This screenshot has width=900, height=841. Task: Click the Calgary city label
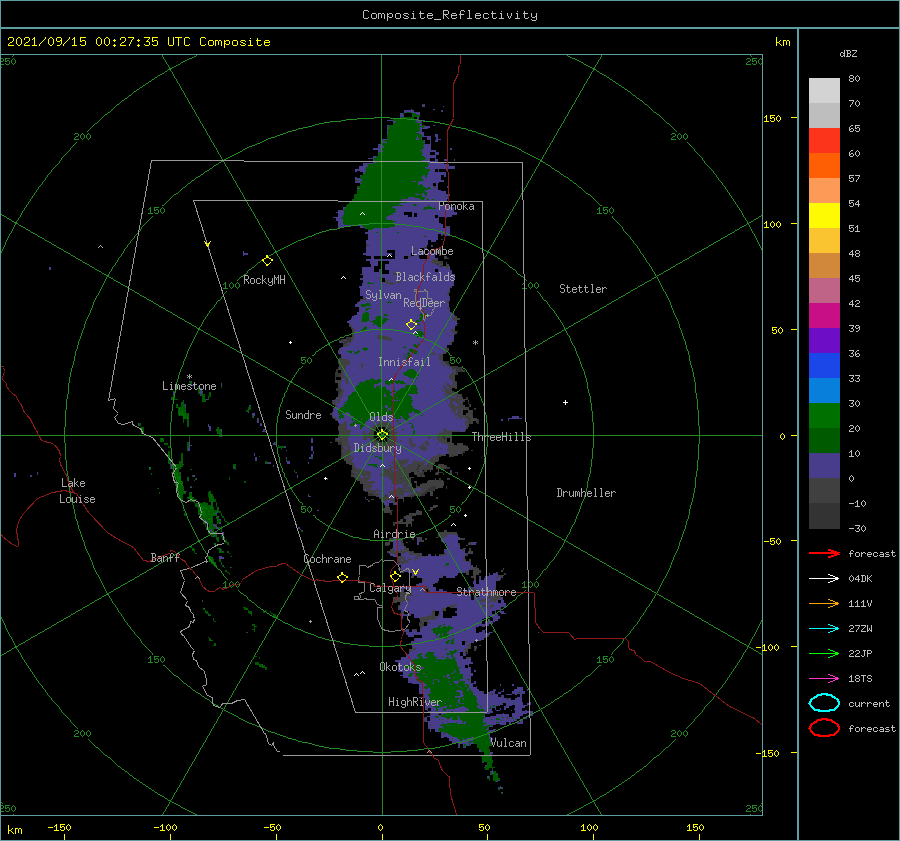pos(390,588)
